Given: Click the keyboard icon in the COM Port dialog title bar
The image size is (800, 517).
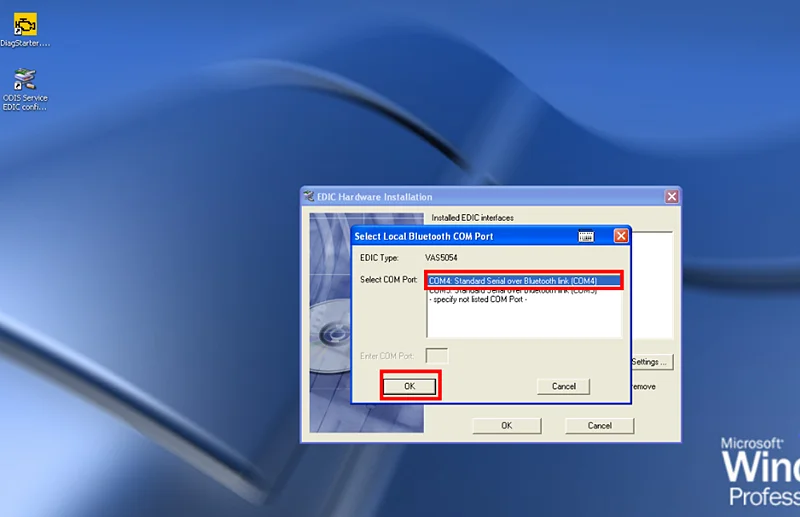Looking at the screenshot, I should click(x=586, y=236).
